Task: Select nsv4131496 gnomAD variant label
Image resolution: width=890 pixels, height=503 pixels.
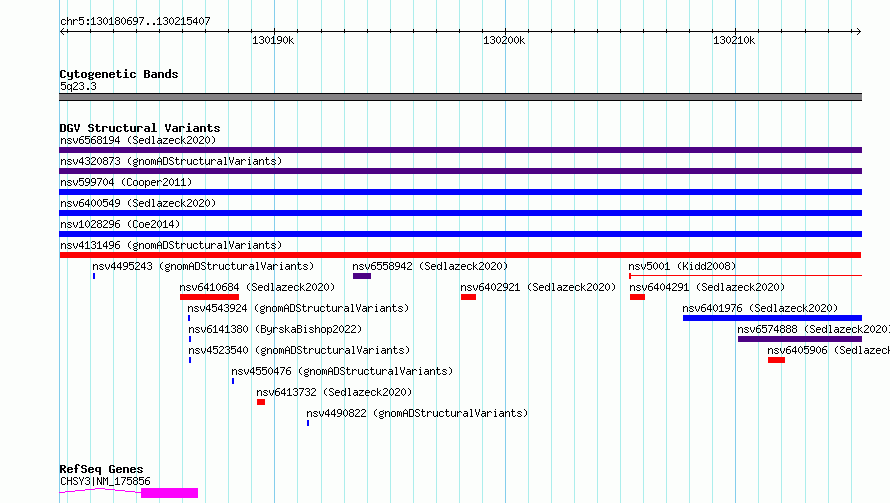Action: [171, 245]
